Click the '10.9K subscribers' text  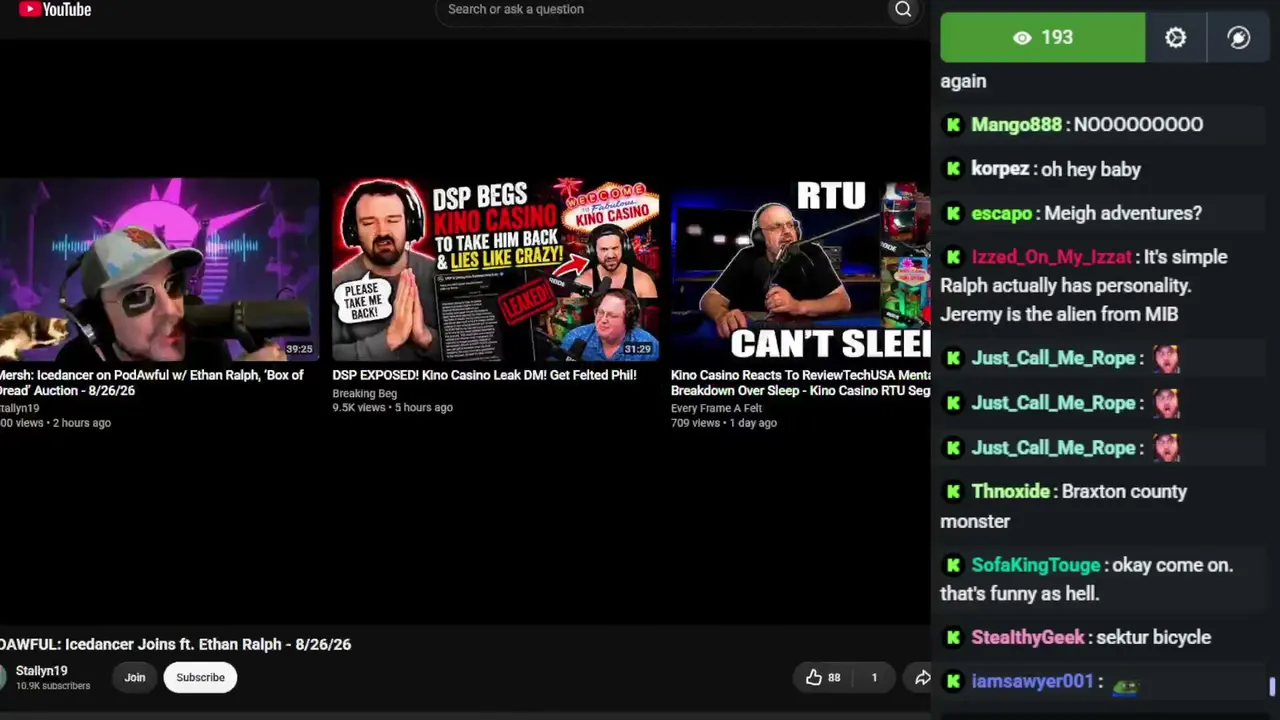52,686
